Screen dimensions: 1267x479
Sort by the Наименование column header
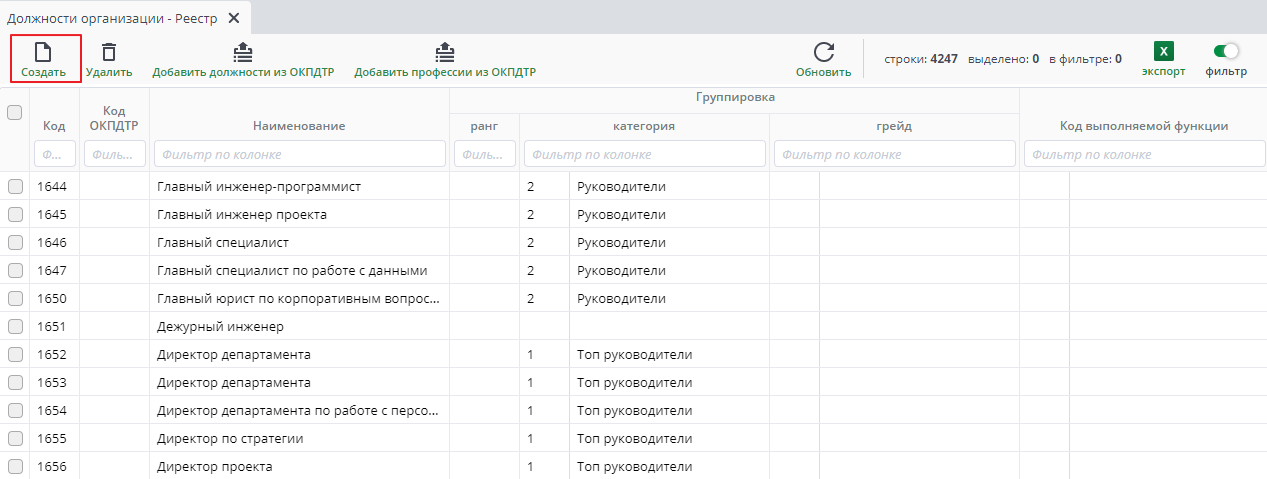click(299, 126)
